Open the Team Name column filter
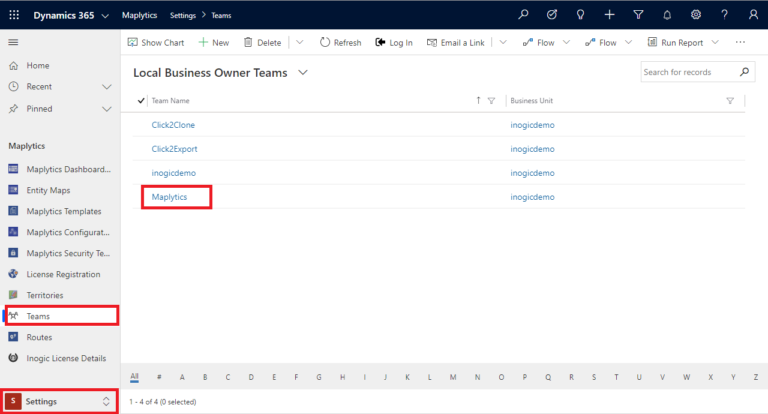Viewport: 768px width, 414px height. pos(491,100)
